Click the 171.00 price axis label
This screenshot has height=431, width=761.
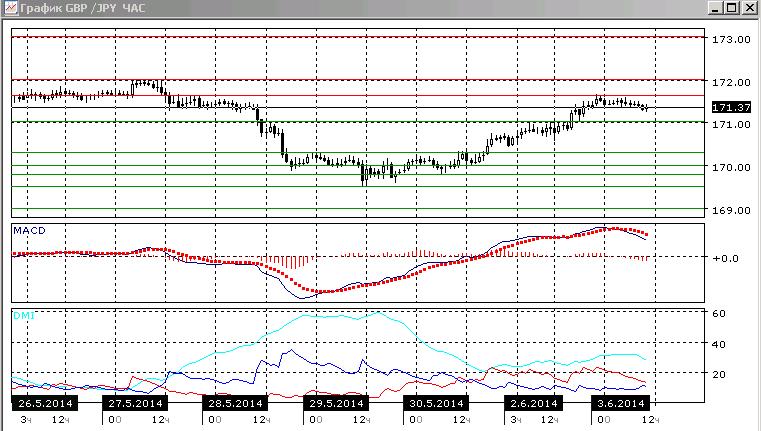[731, 125]
